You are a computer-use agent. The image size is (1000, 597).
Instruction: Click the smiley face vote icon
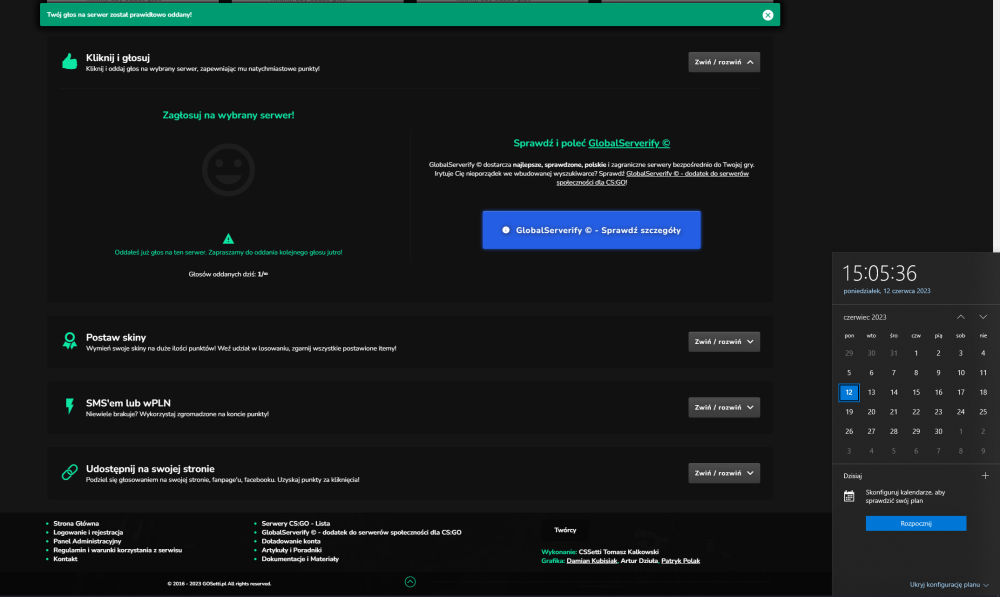[x=228, y=170]
